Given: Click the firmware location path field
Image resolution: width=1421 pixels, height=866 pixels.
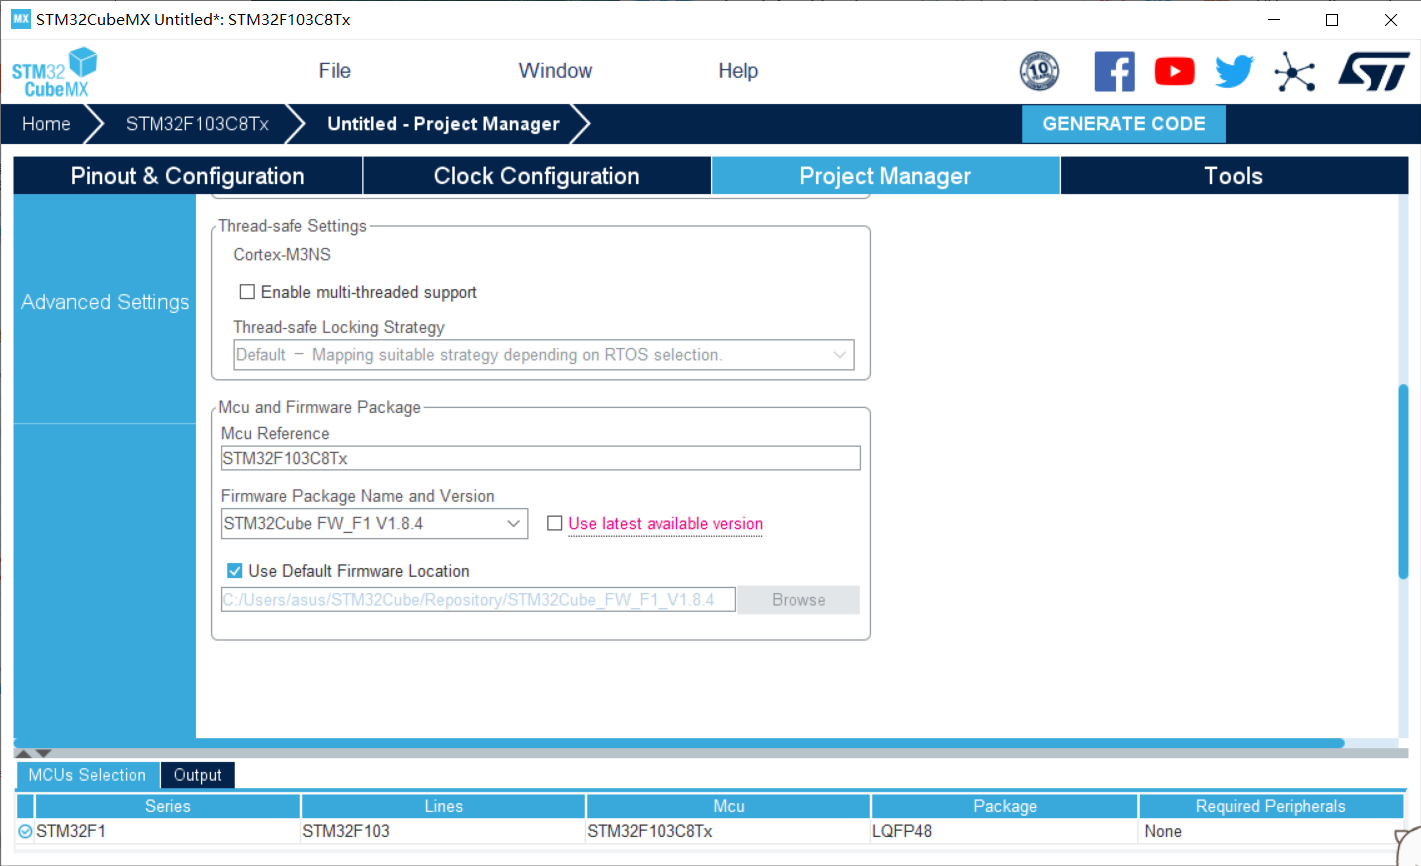Looking at the screenshot, I should (x=478, y=600).
